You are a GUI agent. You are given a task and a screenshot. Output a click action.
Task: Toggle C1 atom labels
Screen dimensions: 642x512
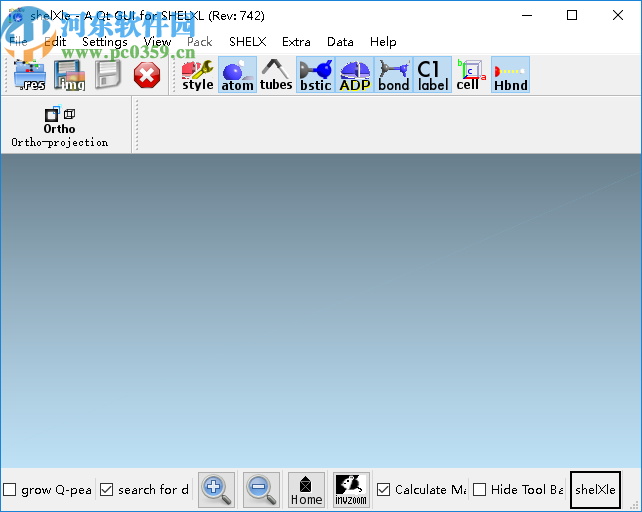[x=433, y=75]
